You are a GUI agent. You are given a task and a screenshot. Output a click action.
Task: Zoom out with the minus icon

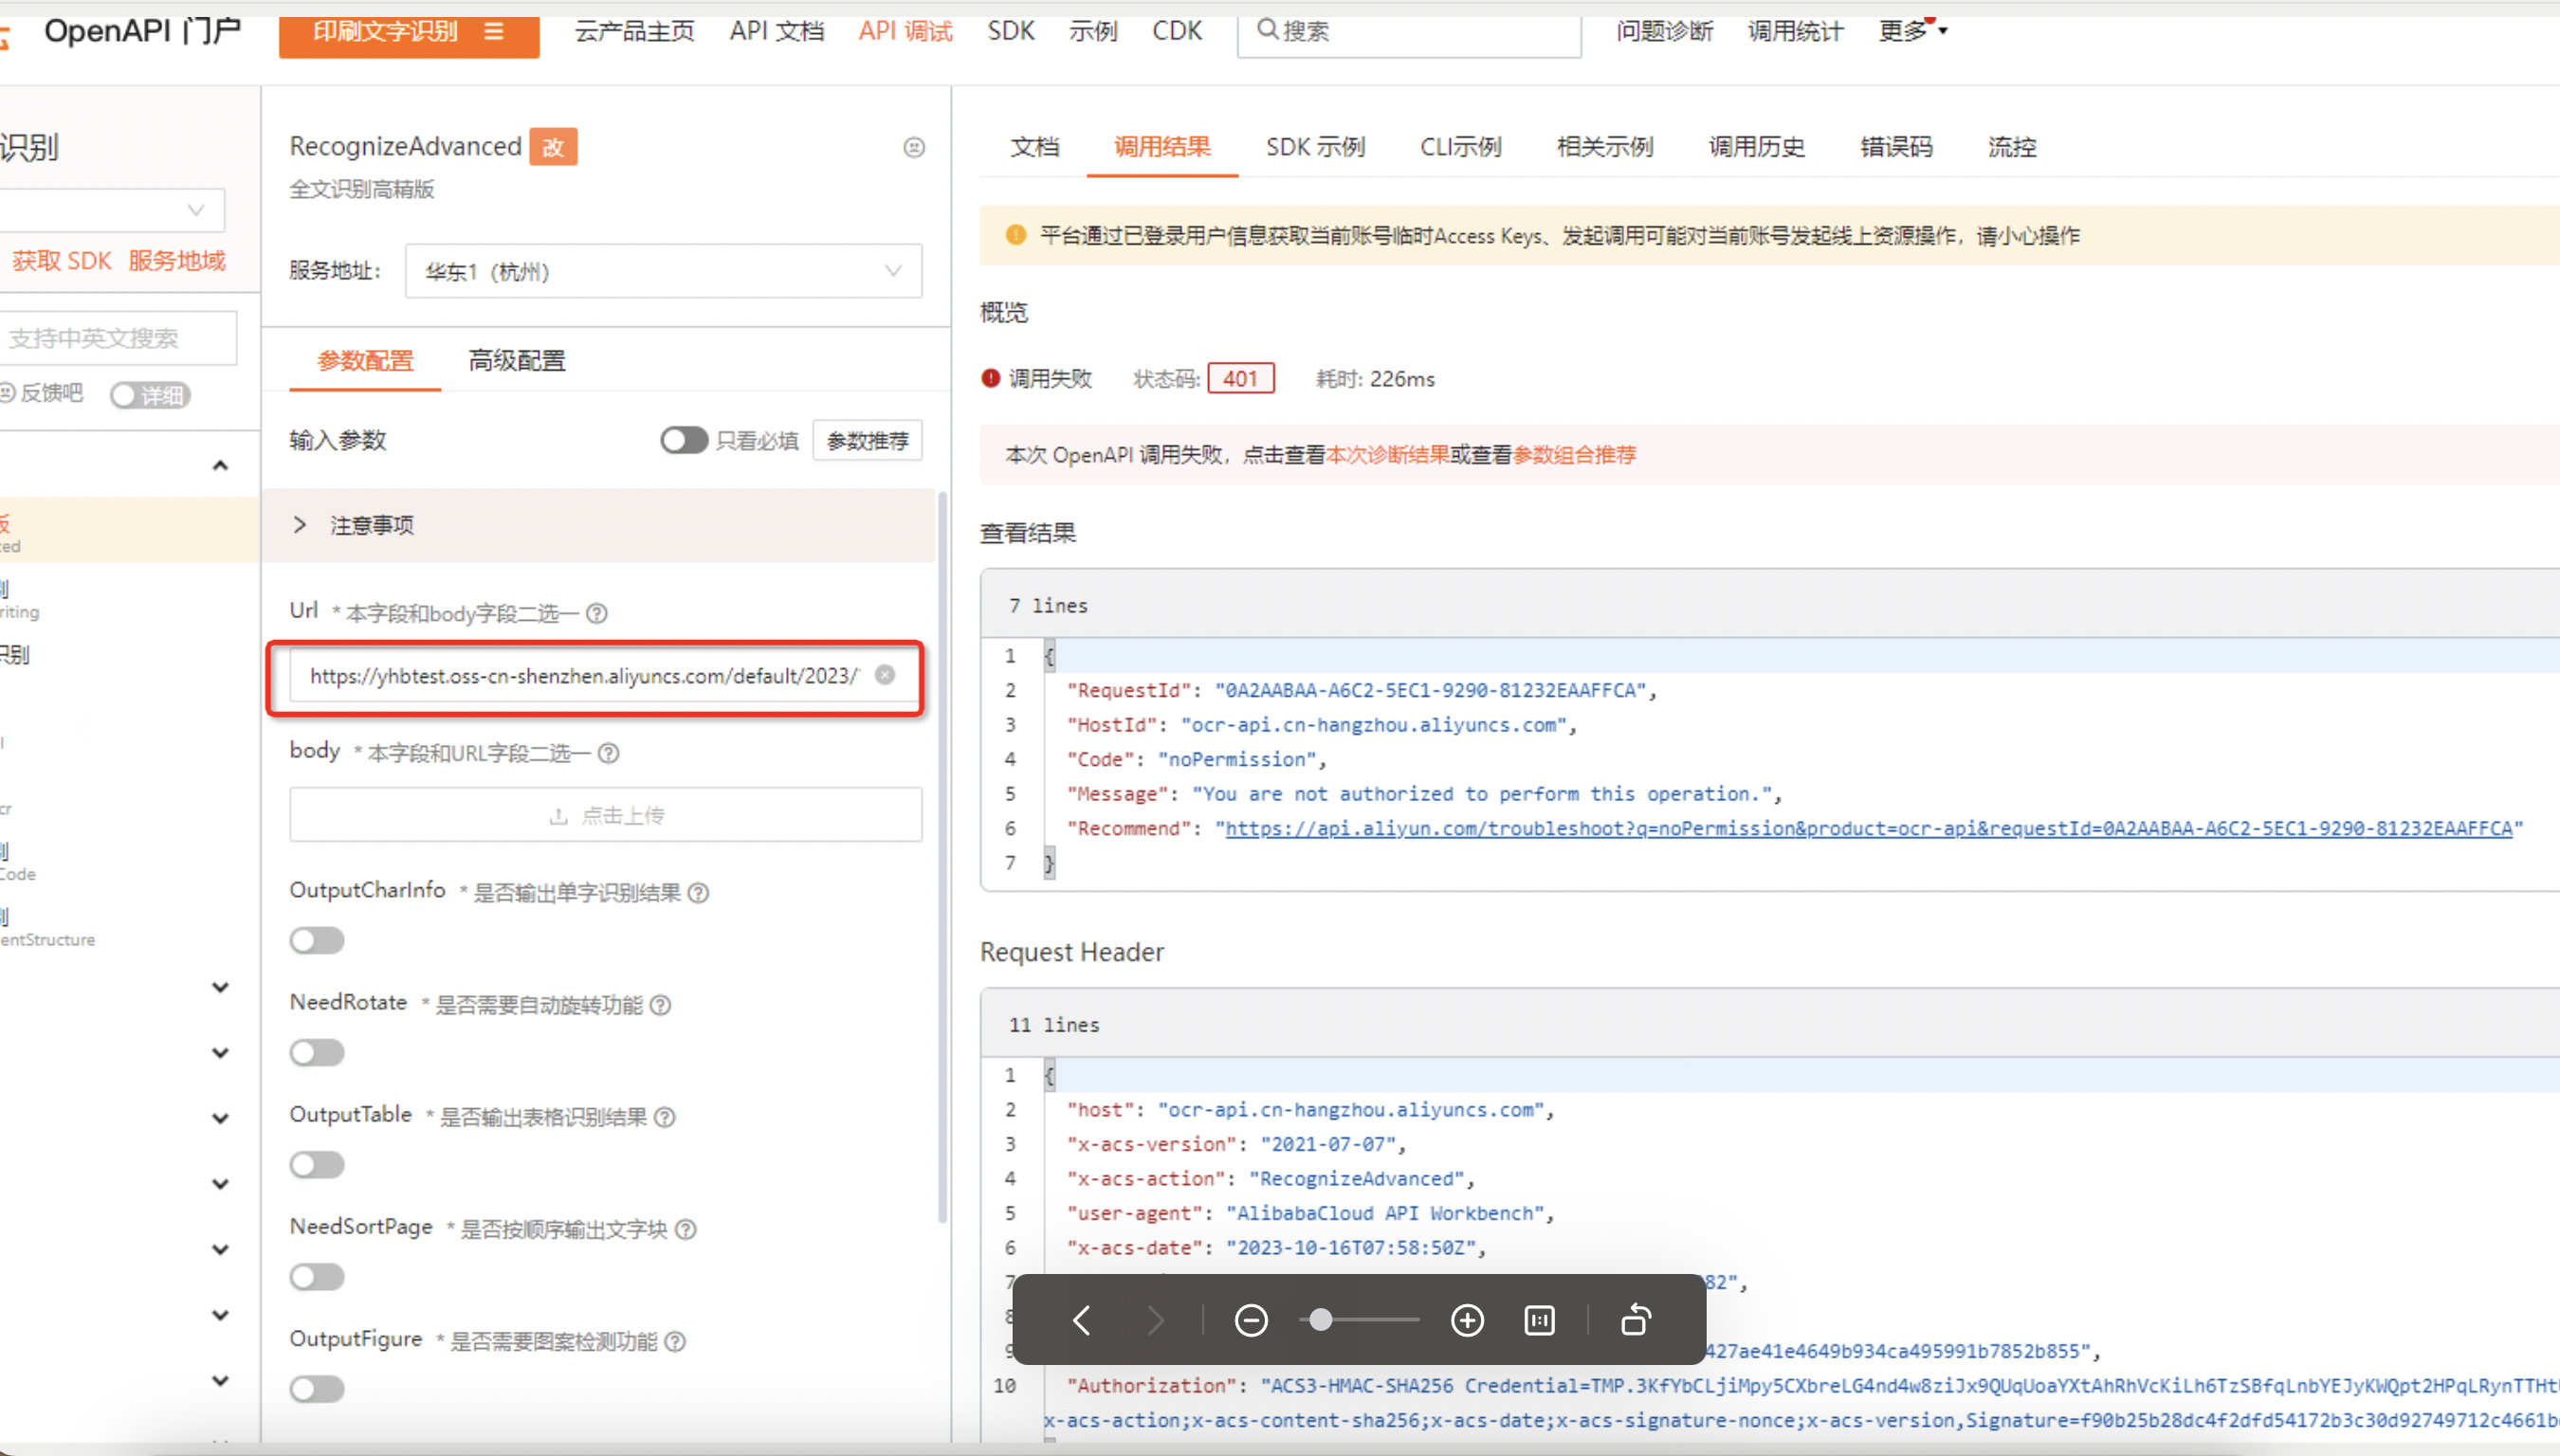[1251, 1320]
